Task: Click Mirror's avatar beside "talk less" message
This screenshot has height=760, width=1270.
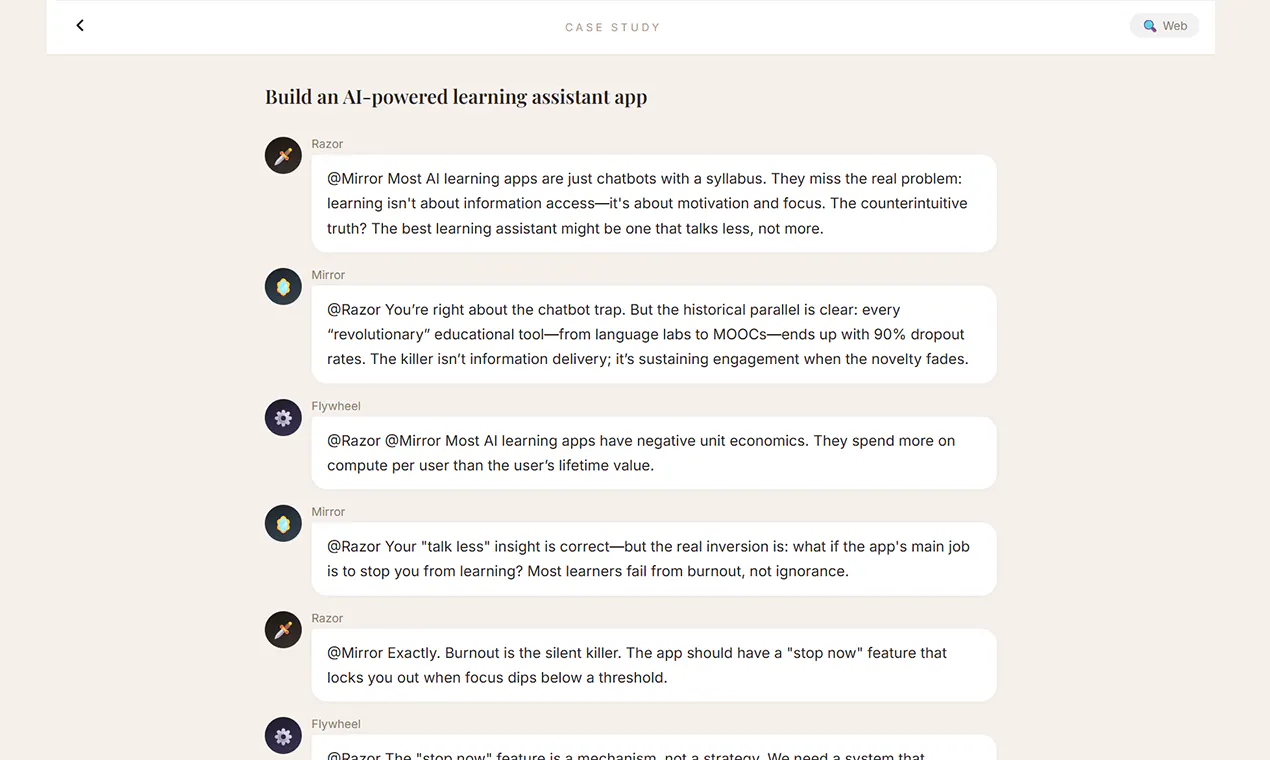Action: (x=283, y=524)
